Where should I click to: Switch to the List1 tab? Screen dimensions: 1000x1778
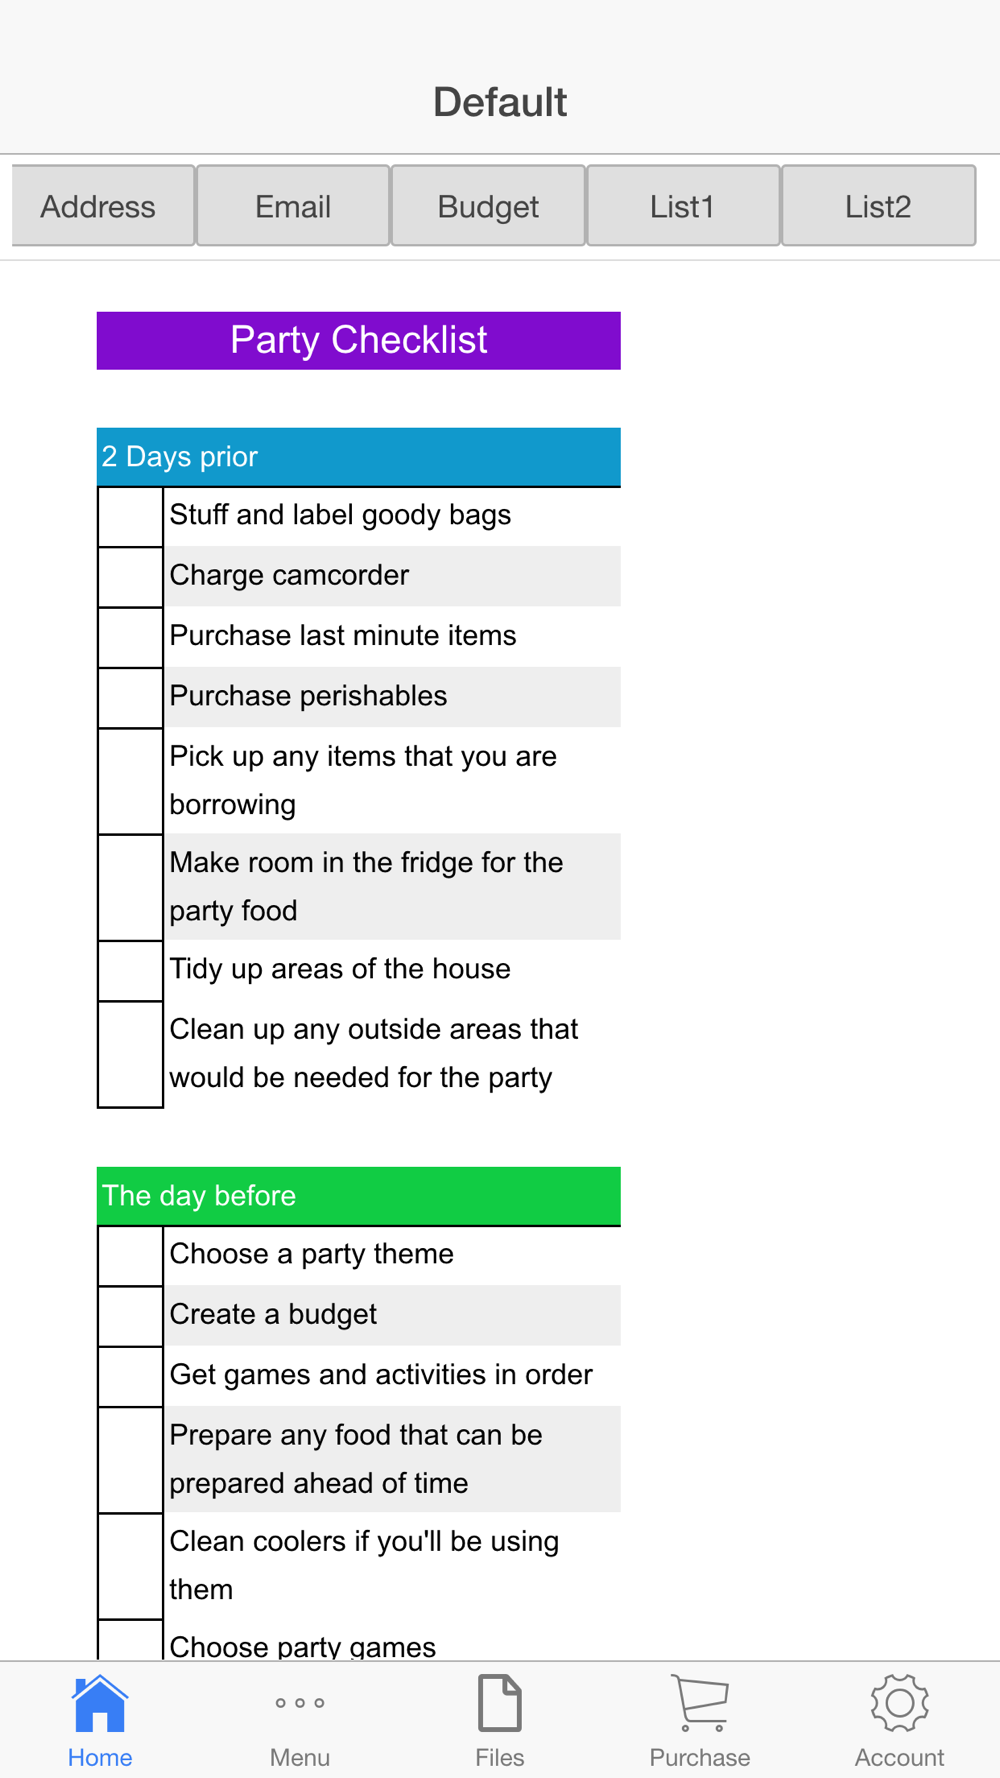[683, 206]
